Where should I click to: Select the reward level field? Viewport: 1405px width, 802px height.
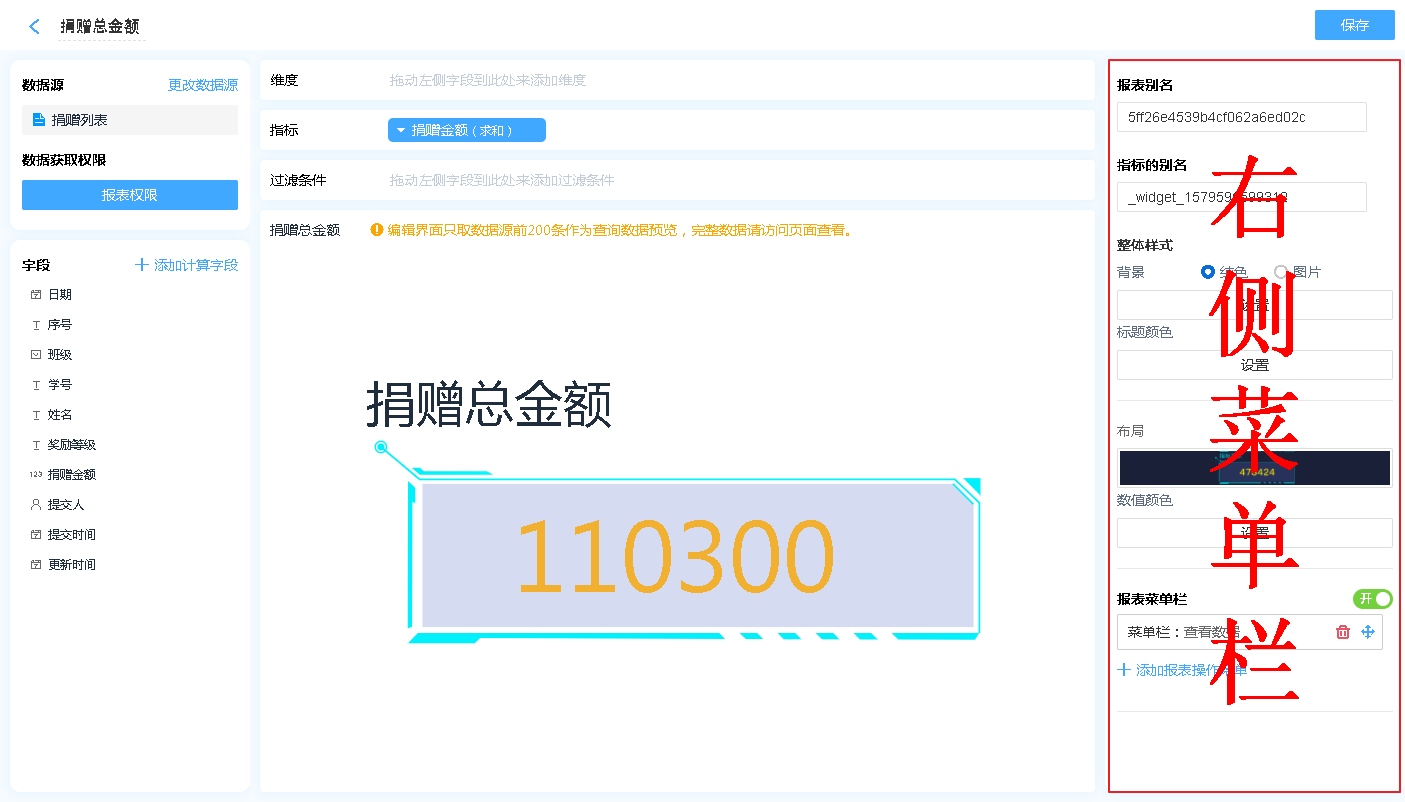pyautogui.click(x=72, y=445)
